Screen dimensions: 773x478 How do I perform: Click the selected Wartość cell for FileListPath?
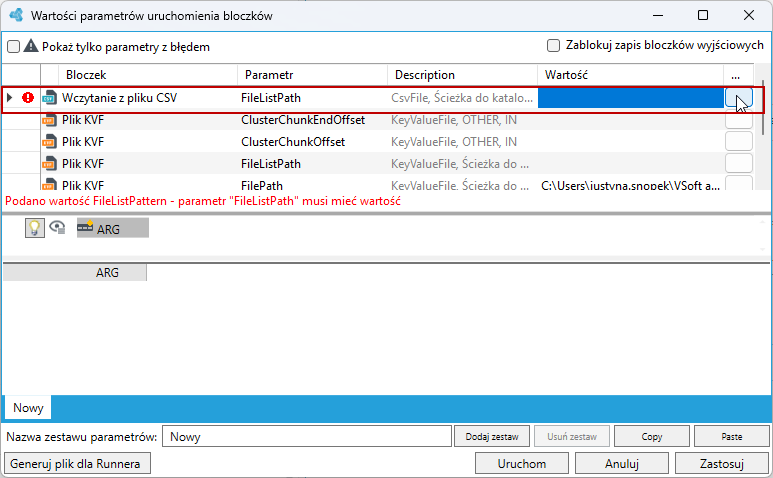pos(631,98)
